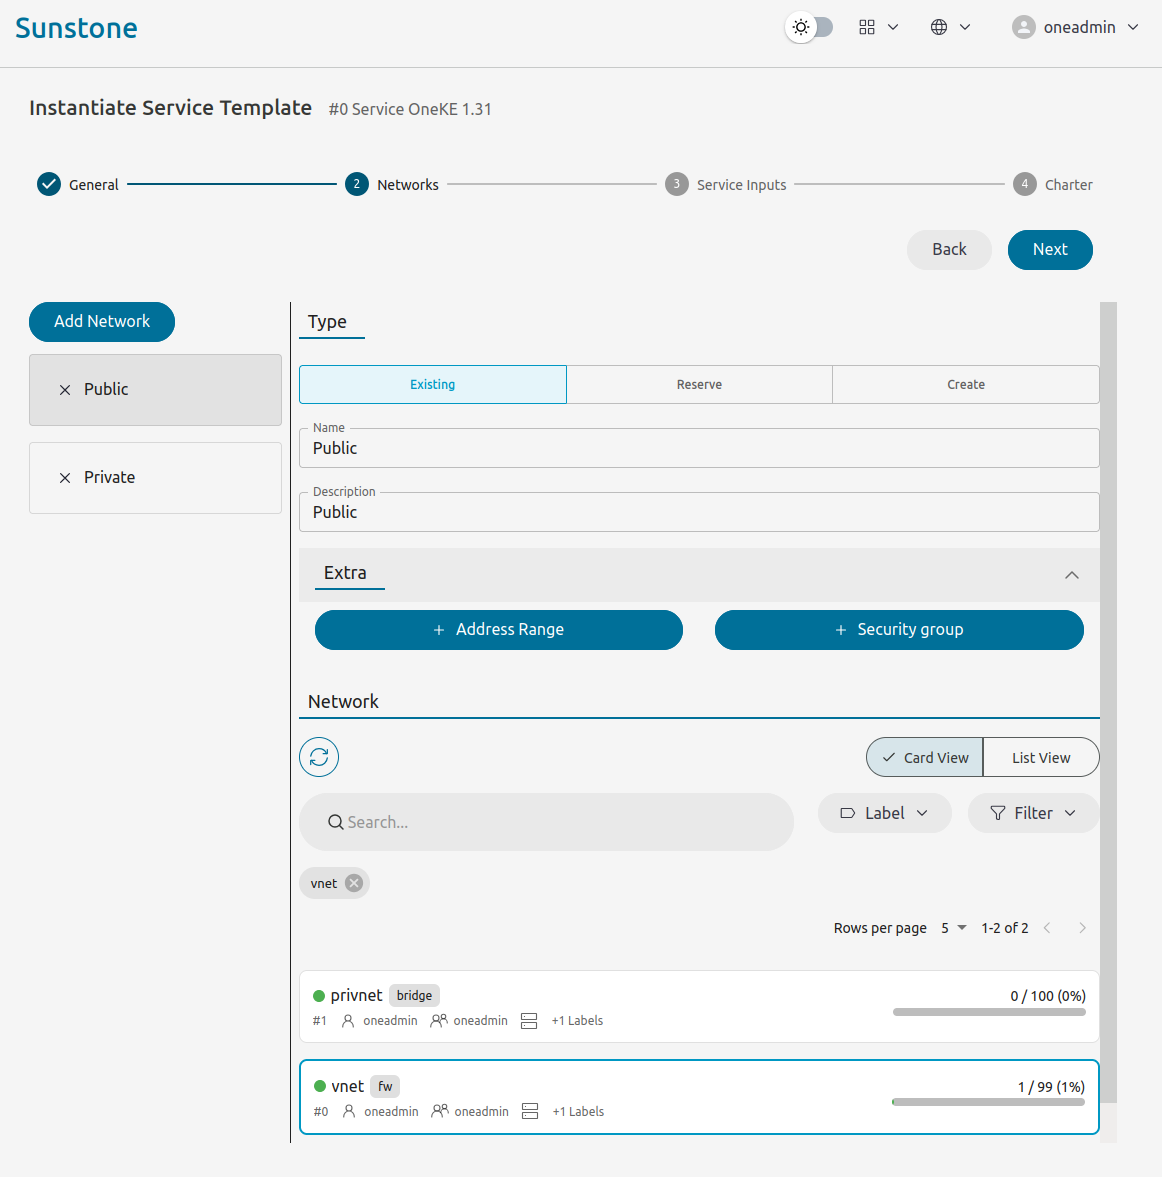The width and height of the screenshot is (1162, 1177).
Task: Select the privnet network card
Action: [x=699, y=1006]
